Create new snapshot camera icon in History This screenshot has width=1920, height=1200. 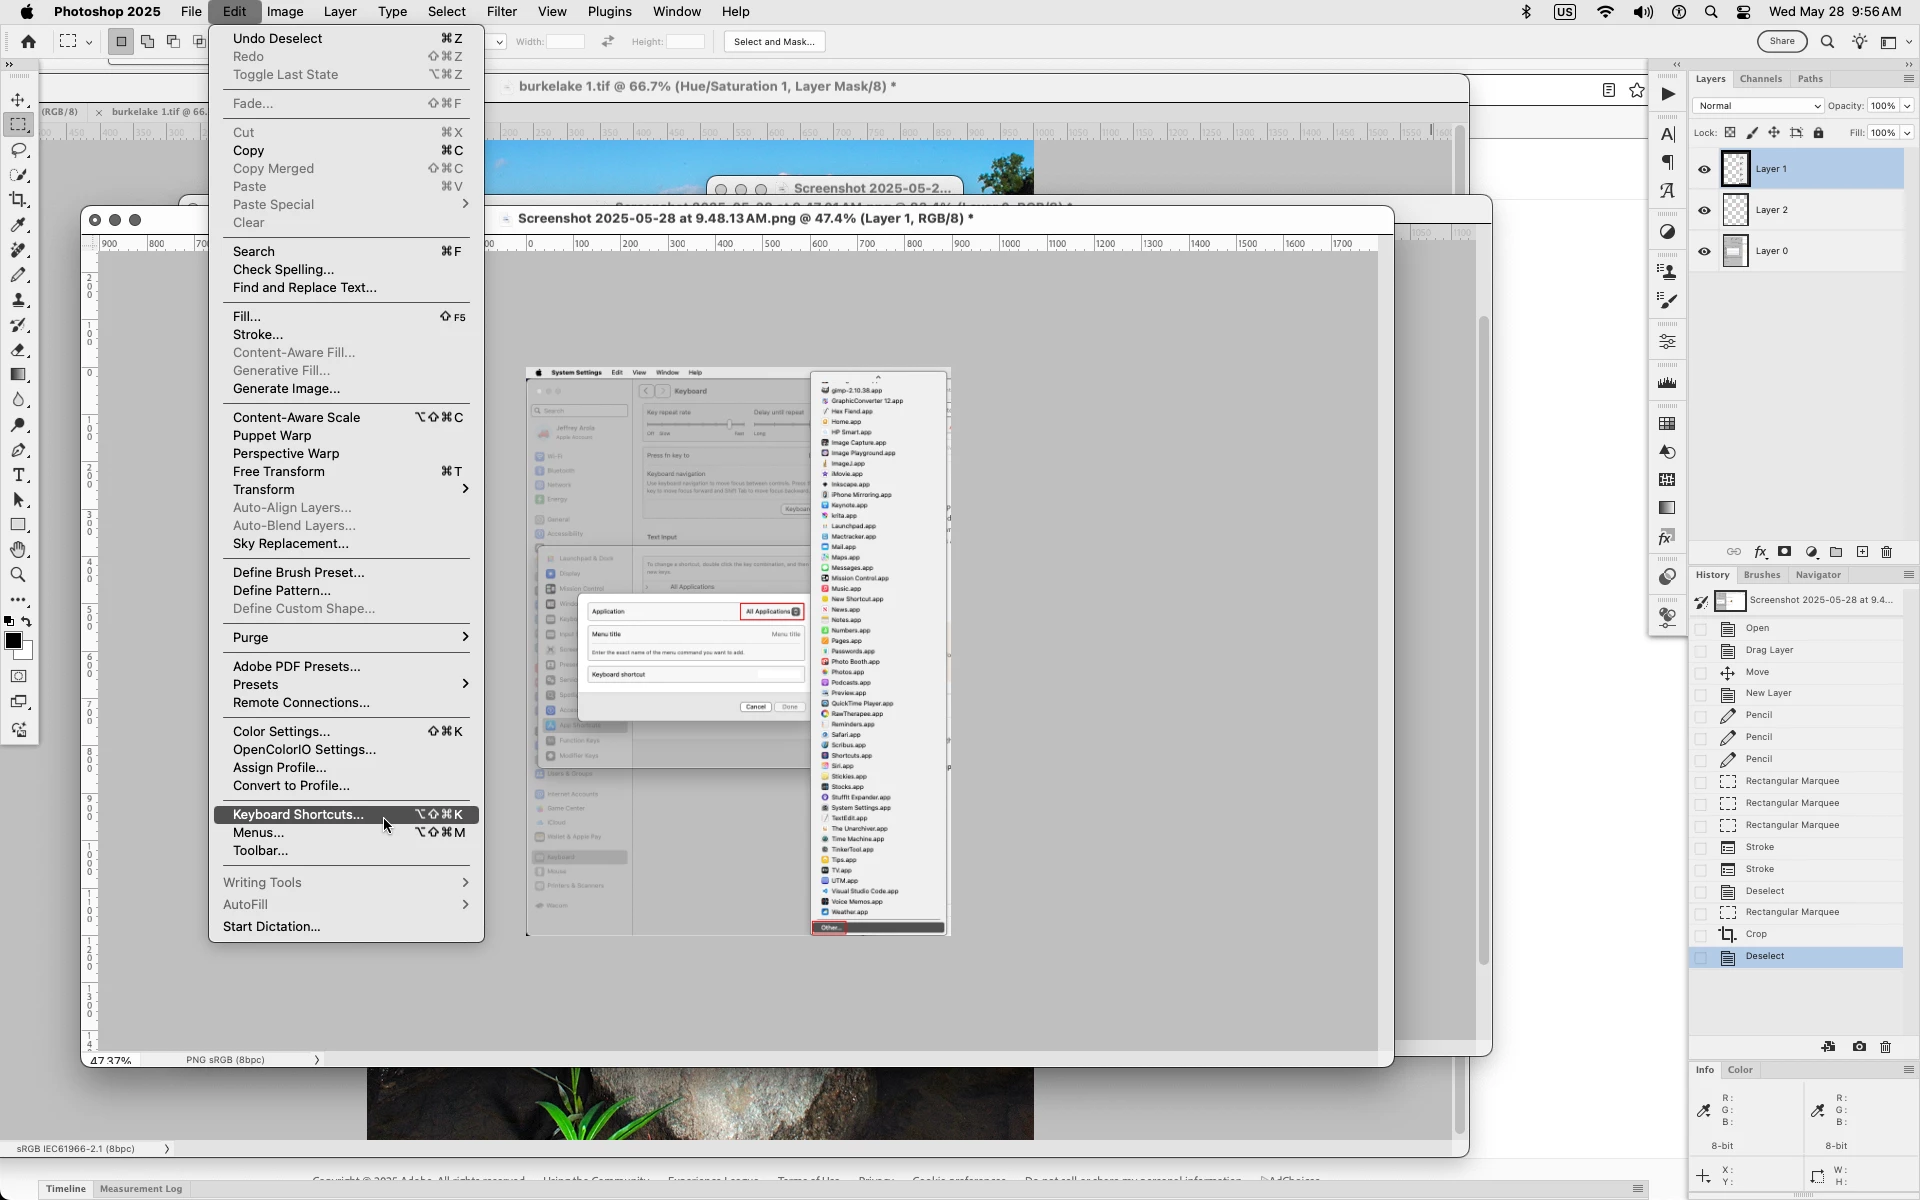1859,1047
